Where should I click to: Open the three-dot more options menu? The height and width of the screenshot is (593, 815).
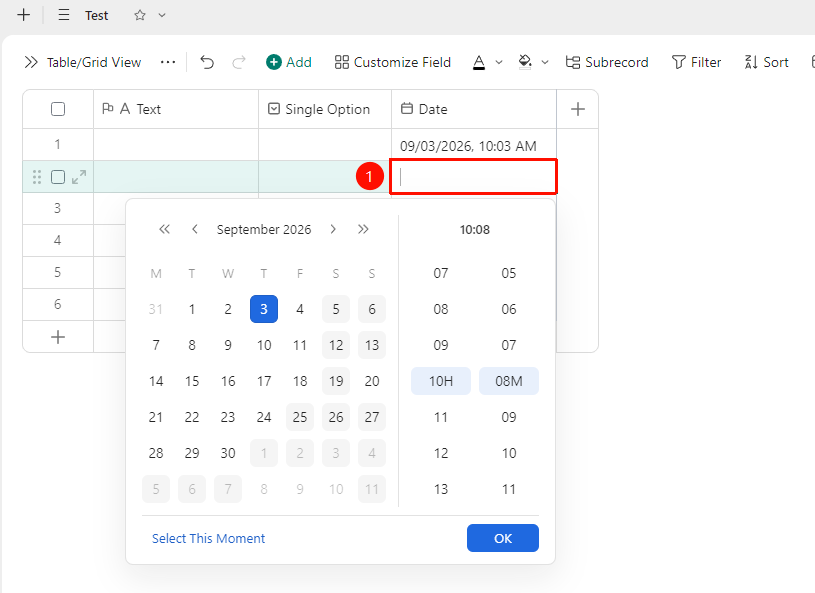point(168,62)
